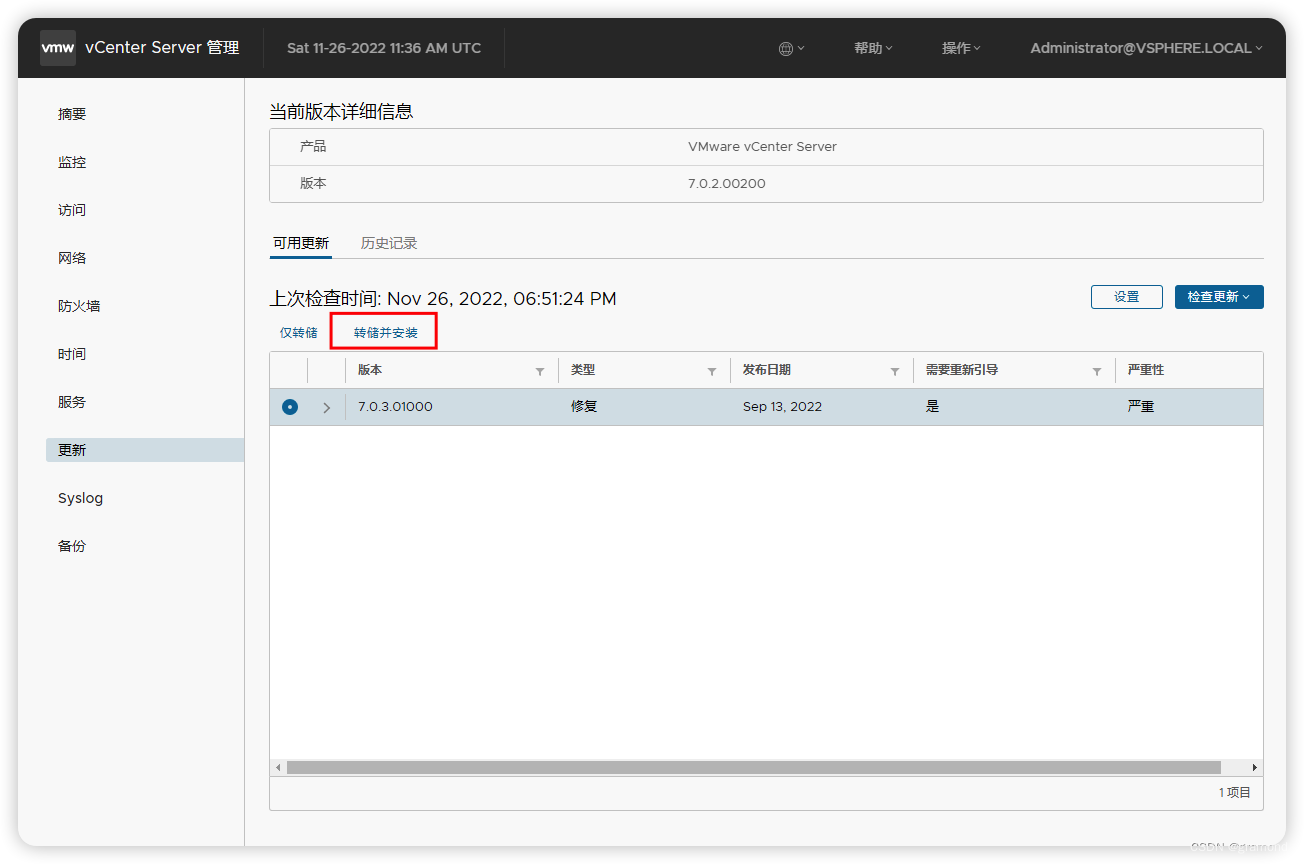1304x864 pixels.
Task: Click the 修复 type cell
Action: click(584, 407)
